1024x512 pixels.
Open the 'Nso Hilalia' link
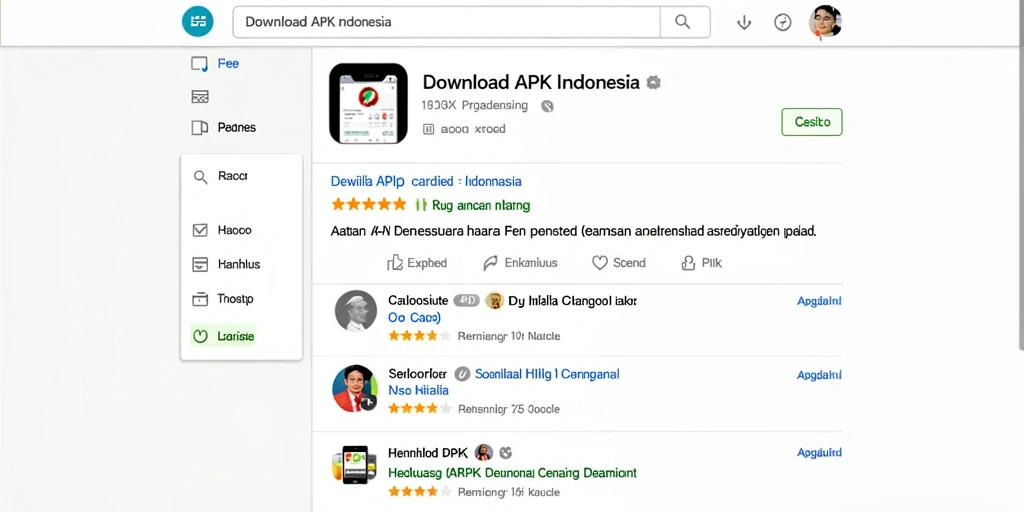click(x=418, y=391)
